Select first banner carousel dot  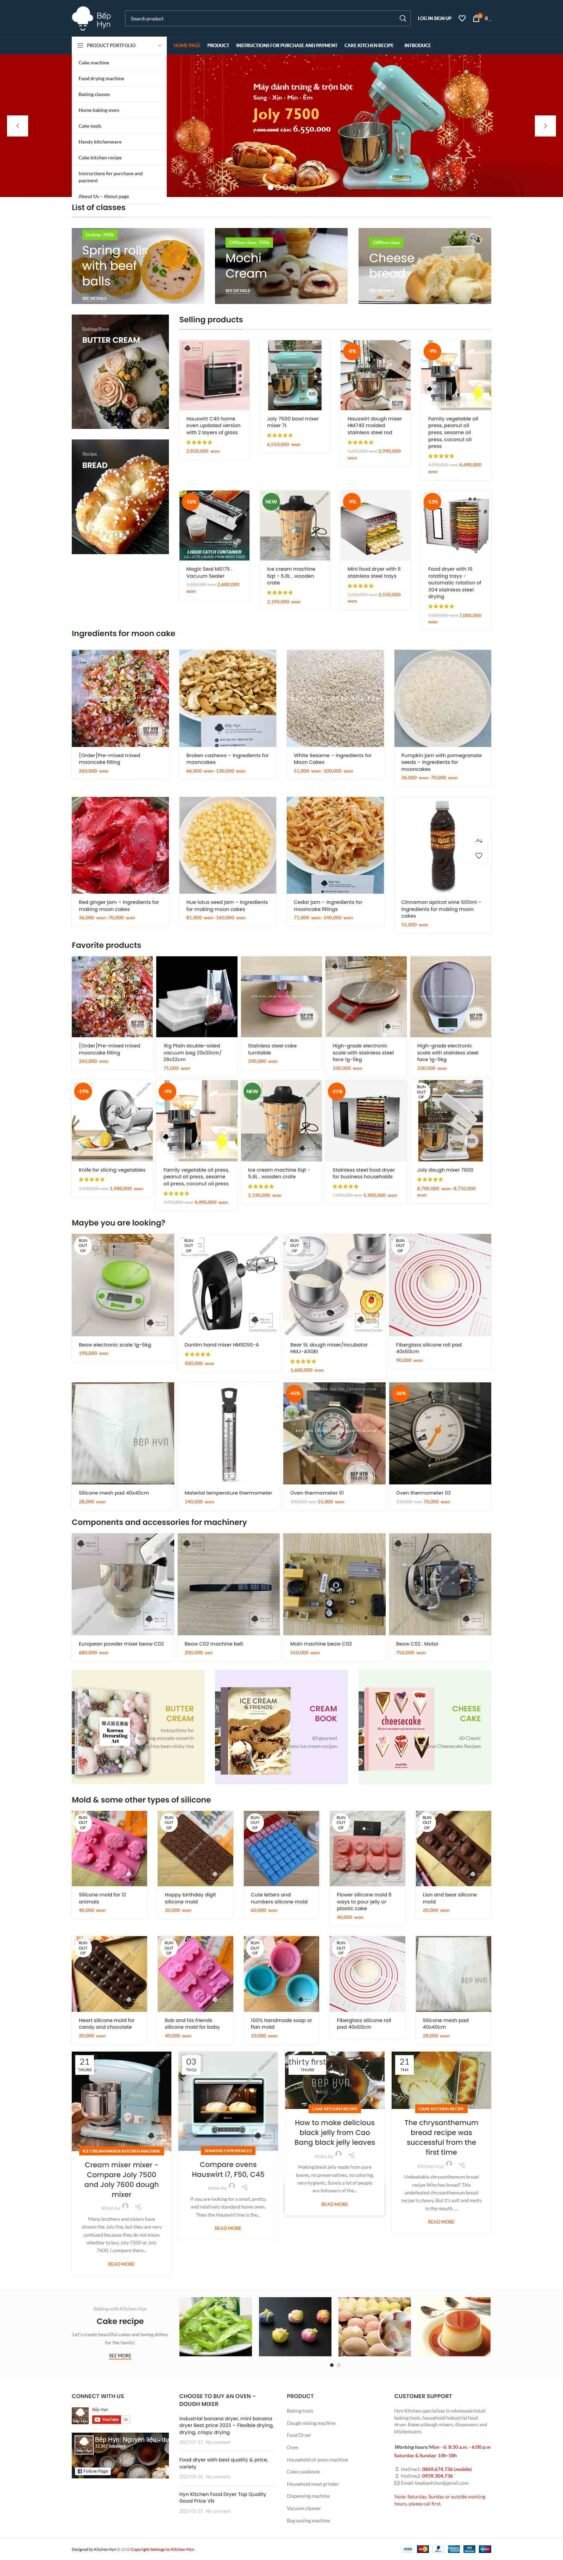click(270, 186)
